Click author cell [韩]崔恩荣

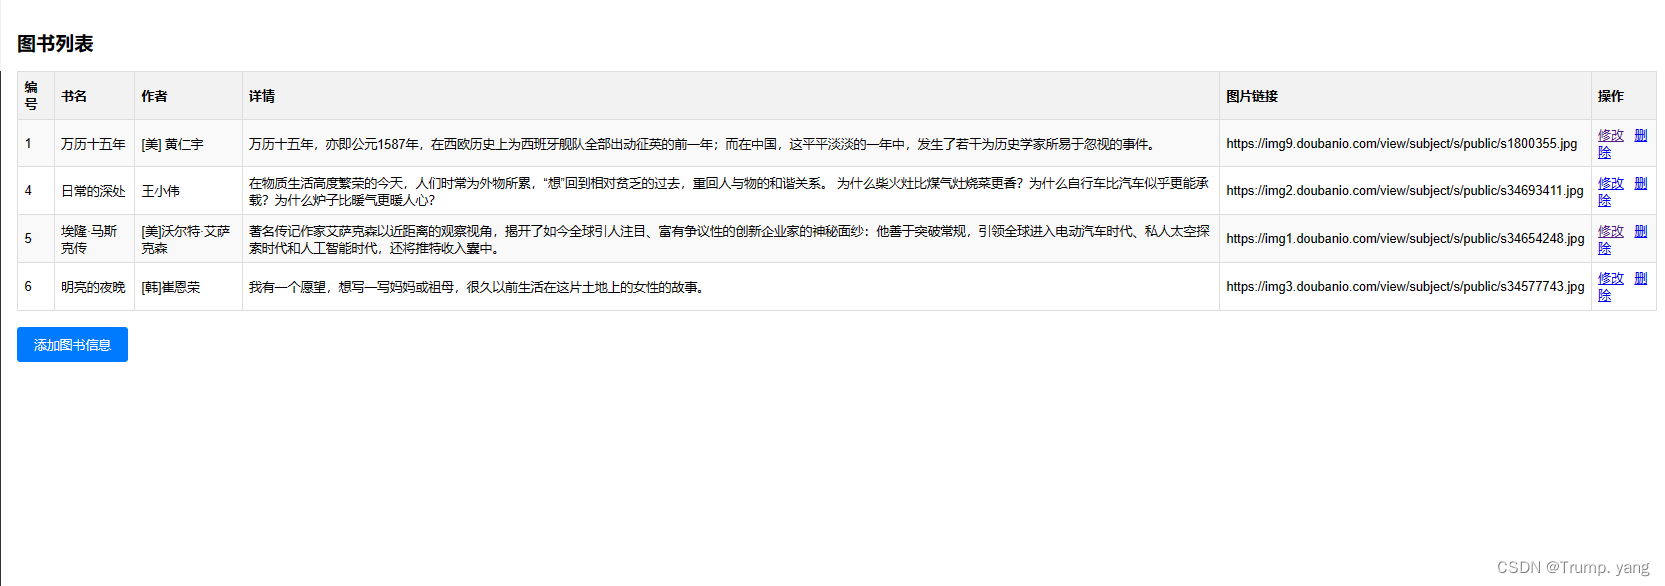click(x=188, y=287)
